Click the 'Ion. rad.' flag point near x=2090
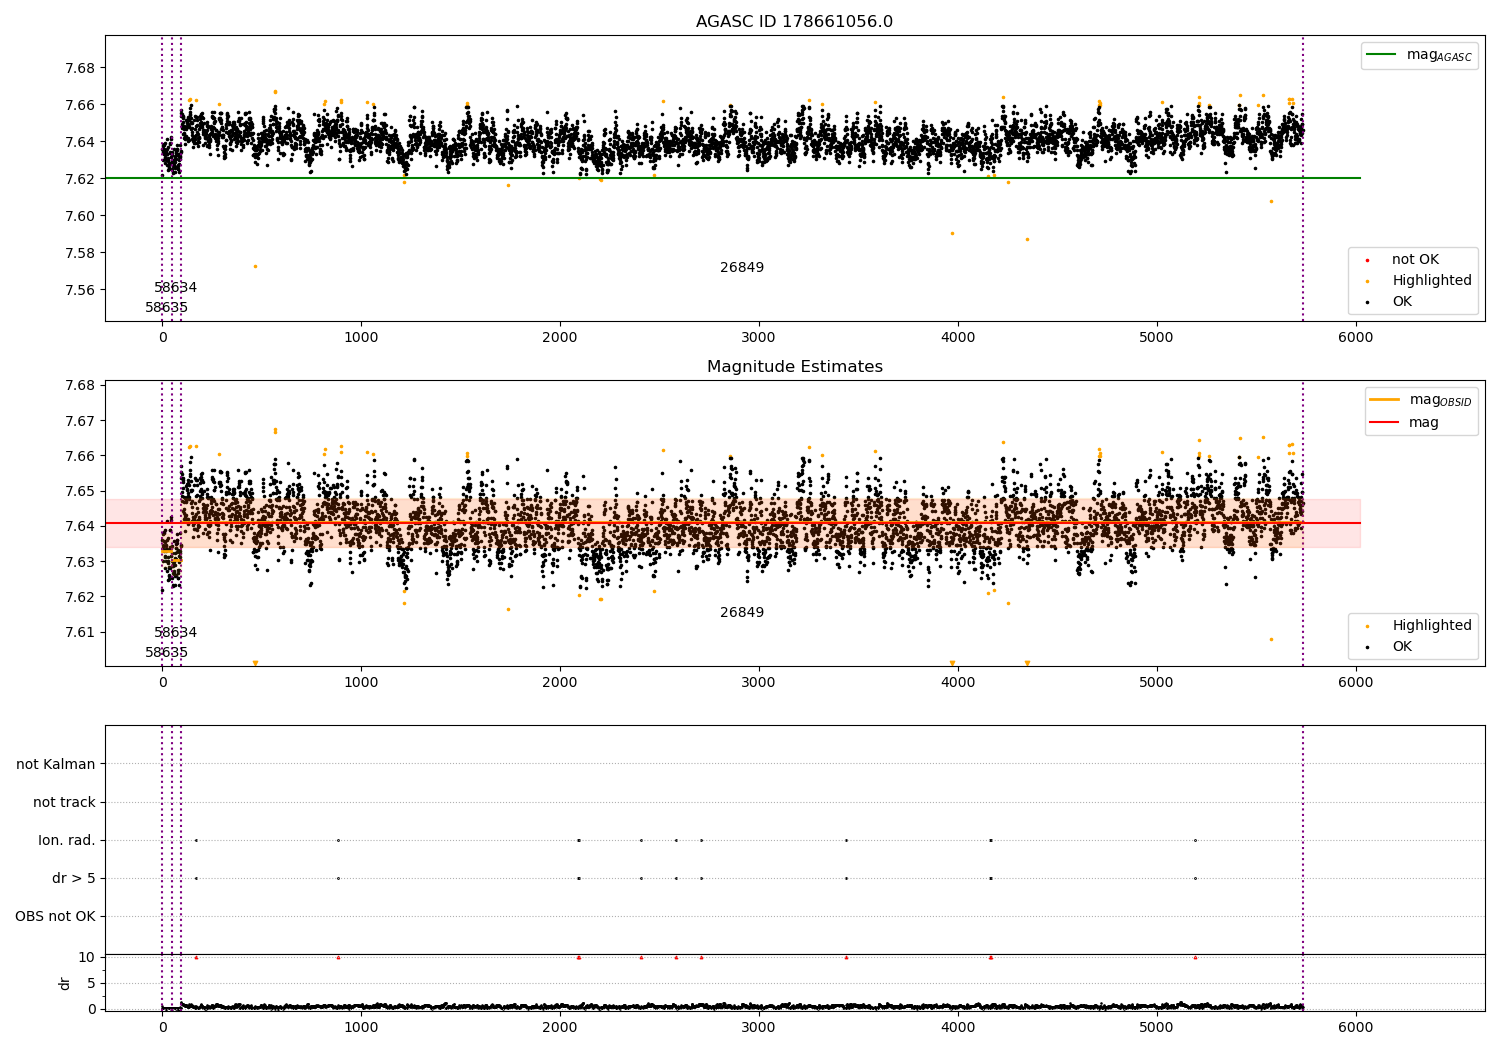 point(579,840)
